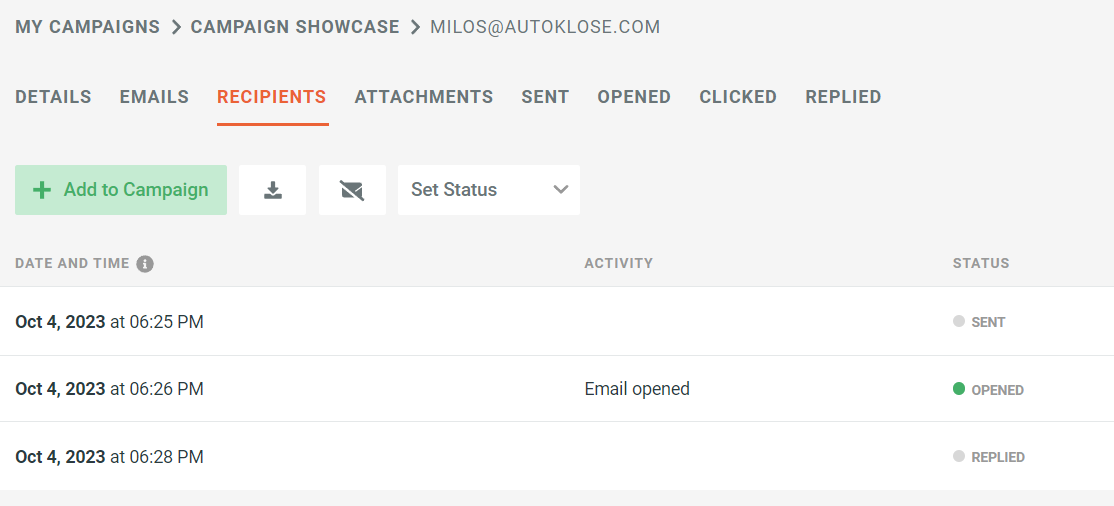Click the unsubscribe crossed-envelope icon
The image size is (1114, 506).
(x=352, y=190)
